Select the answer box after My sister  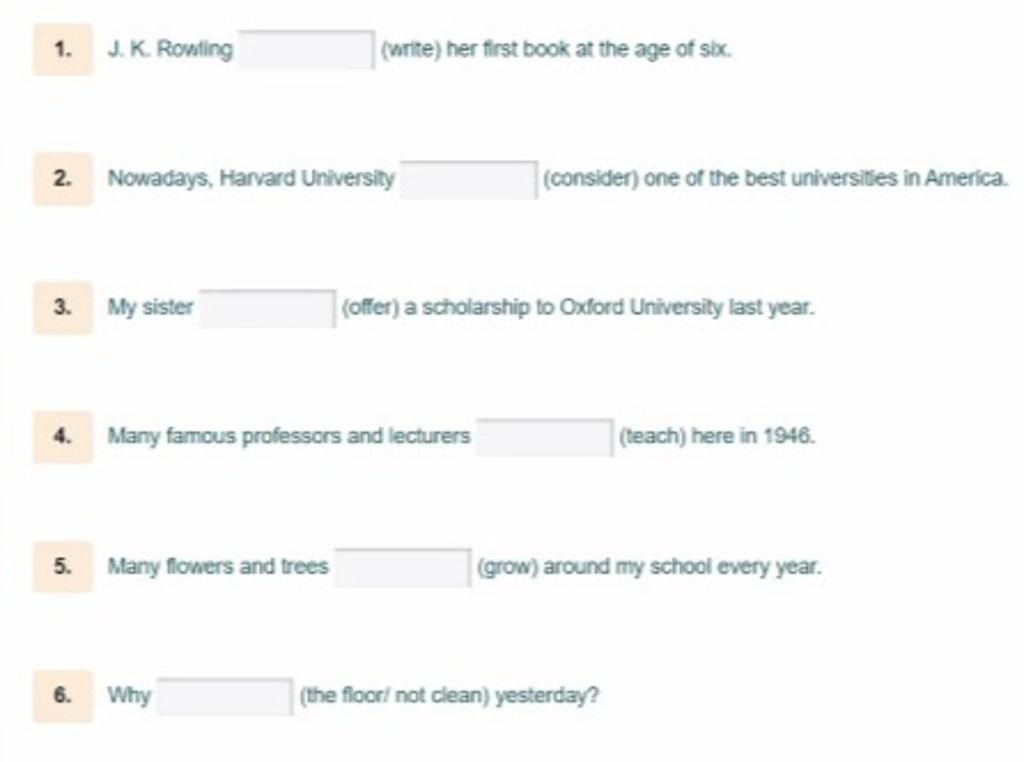pos(268,308)
